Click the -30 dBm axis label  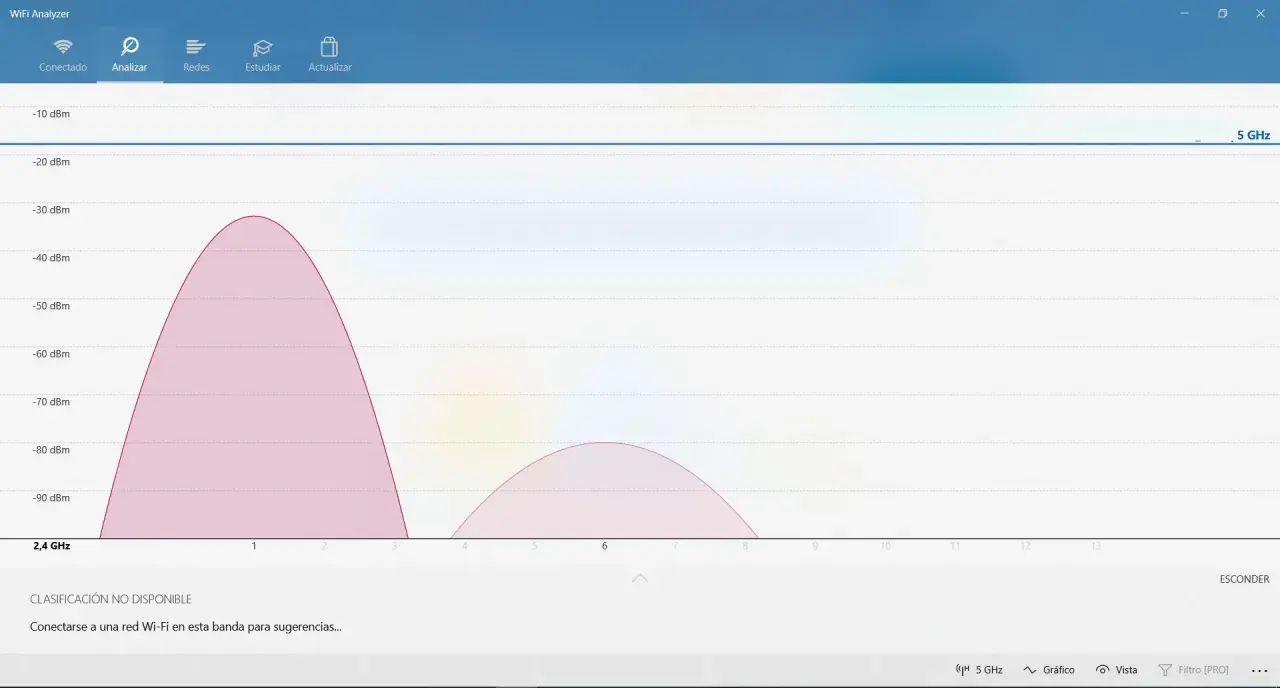51,210
